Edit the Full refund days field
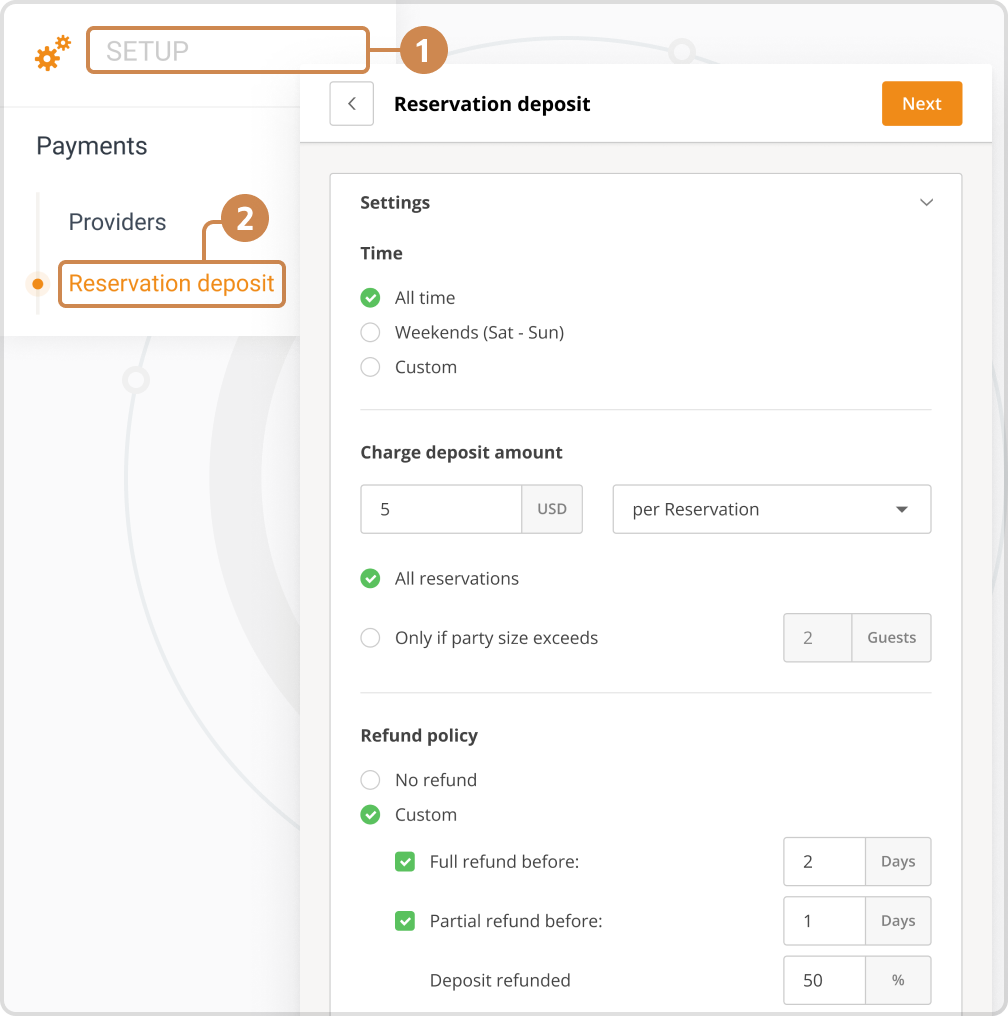1008x1016 pixels. point(824,861)
